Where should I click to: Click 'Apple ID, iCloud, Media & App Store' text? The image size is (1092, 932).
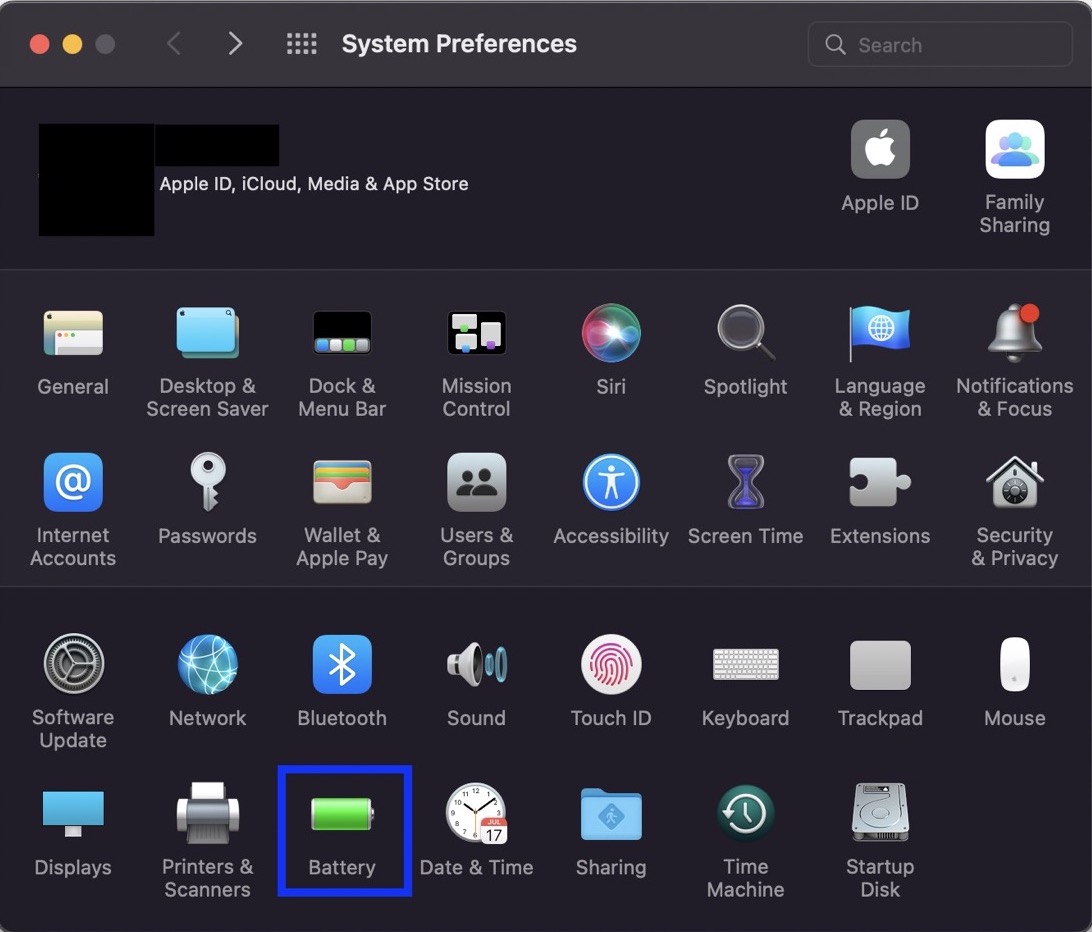[314, 184]
